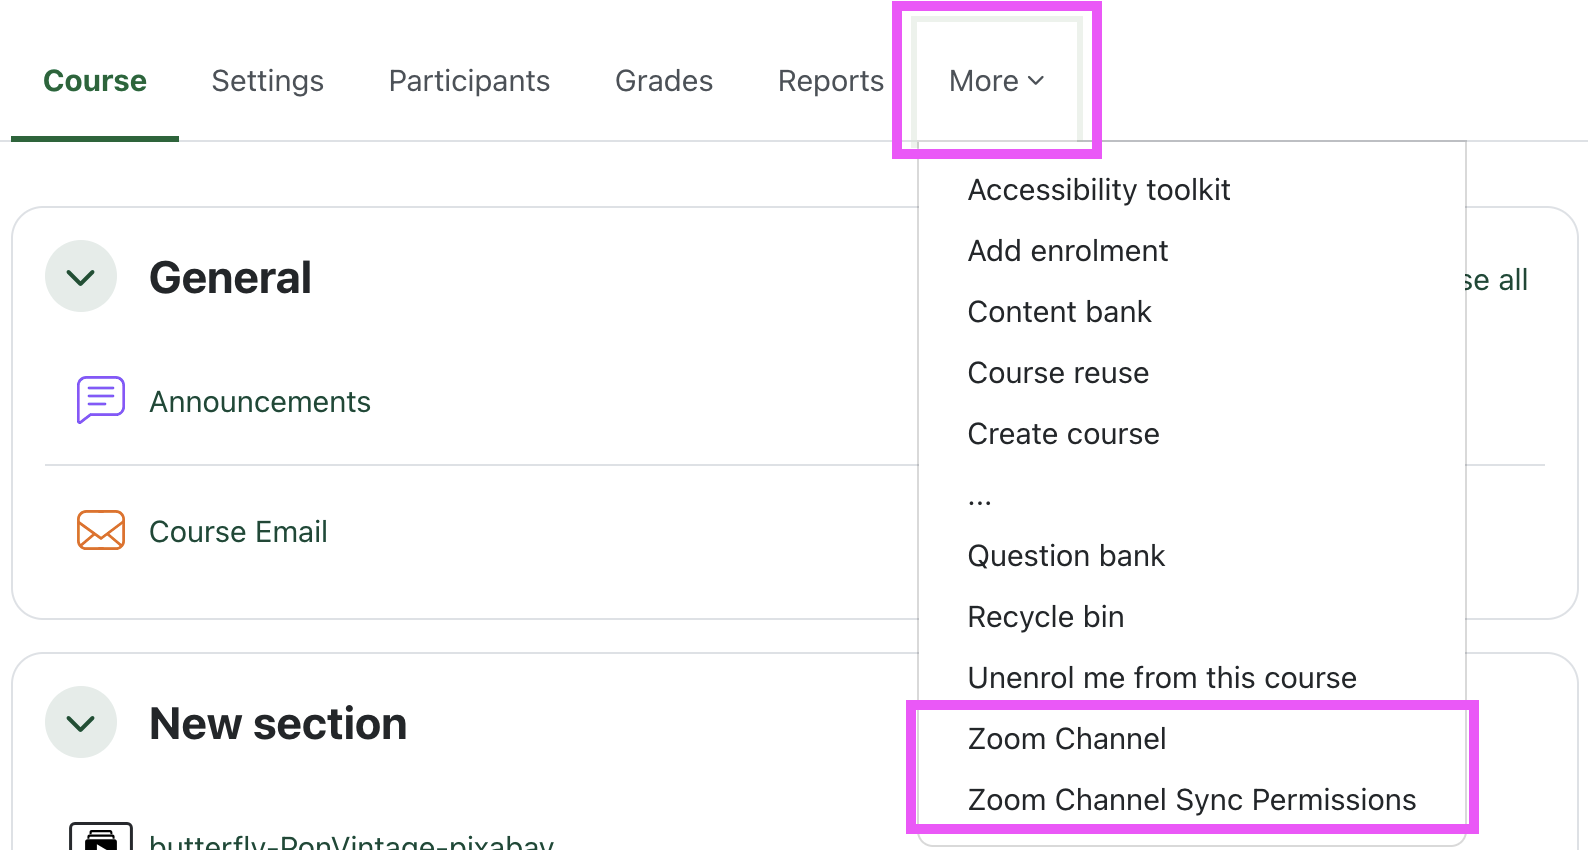Click the General section heading
Screen dimensions: 1588x850
tap(230, 278)
